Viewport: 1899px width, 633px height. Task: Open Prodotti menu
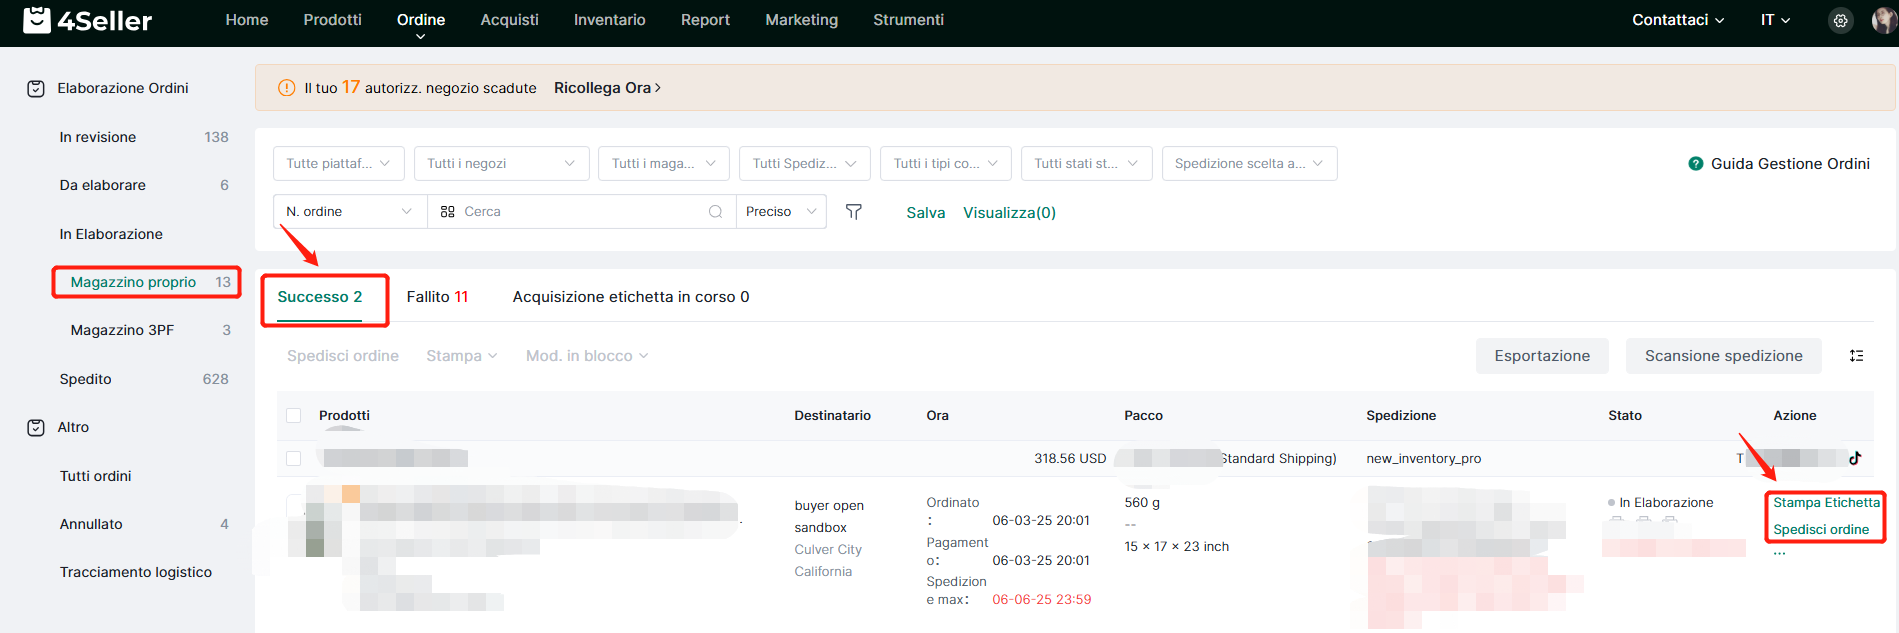tap(333, 20)
